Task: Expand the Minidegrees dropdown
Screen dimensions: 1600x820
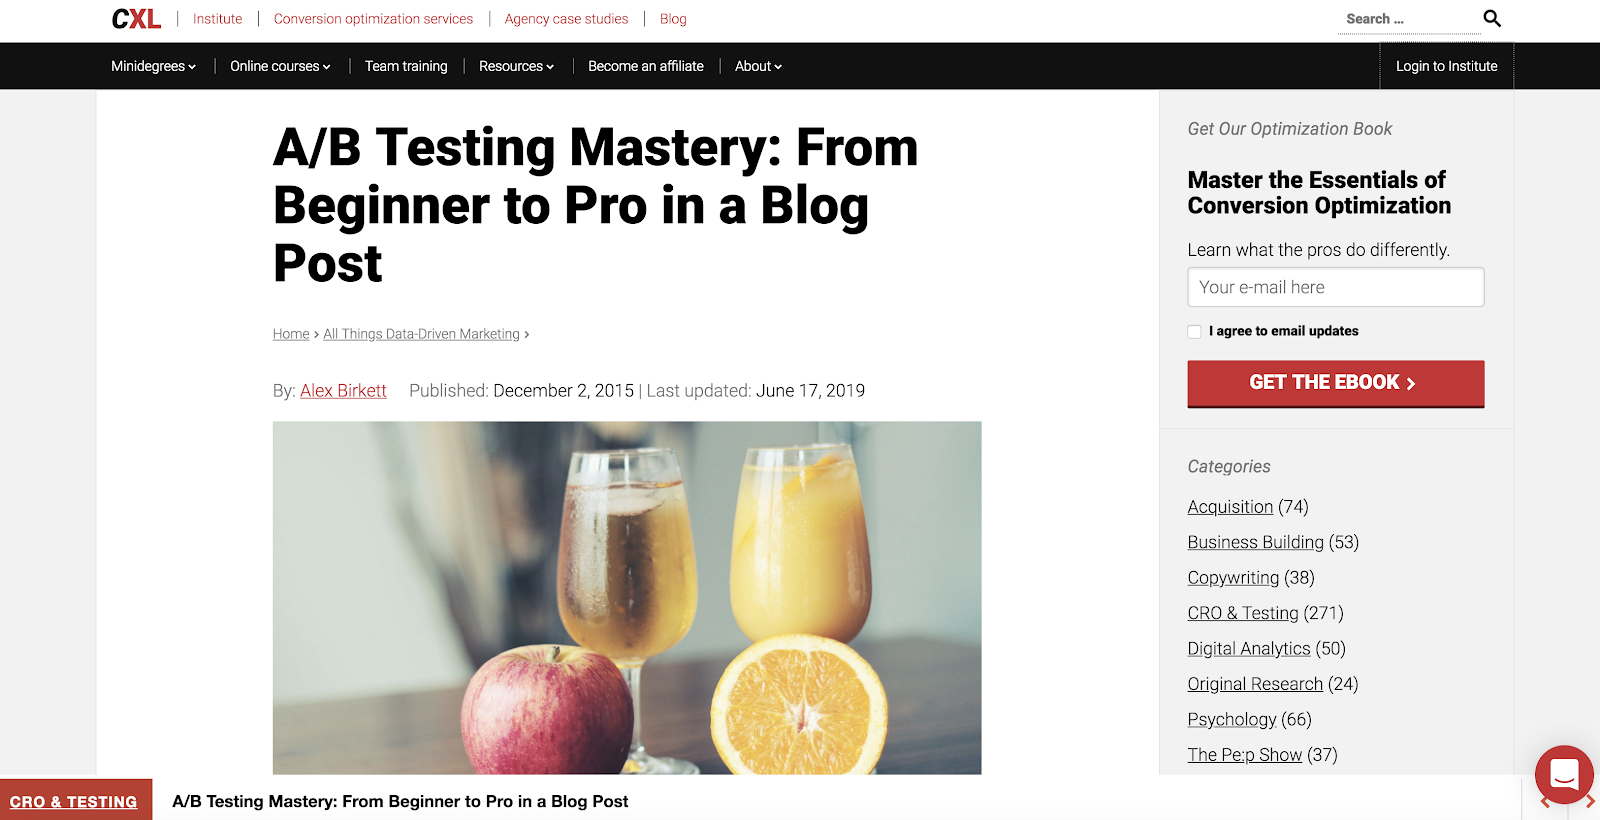Action: [153, 66]
